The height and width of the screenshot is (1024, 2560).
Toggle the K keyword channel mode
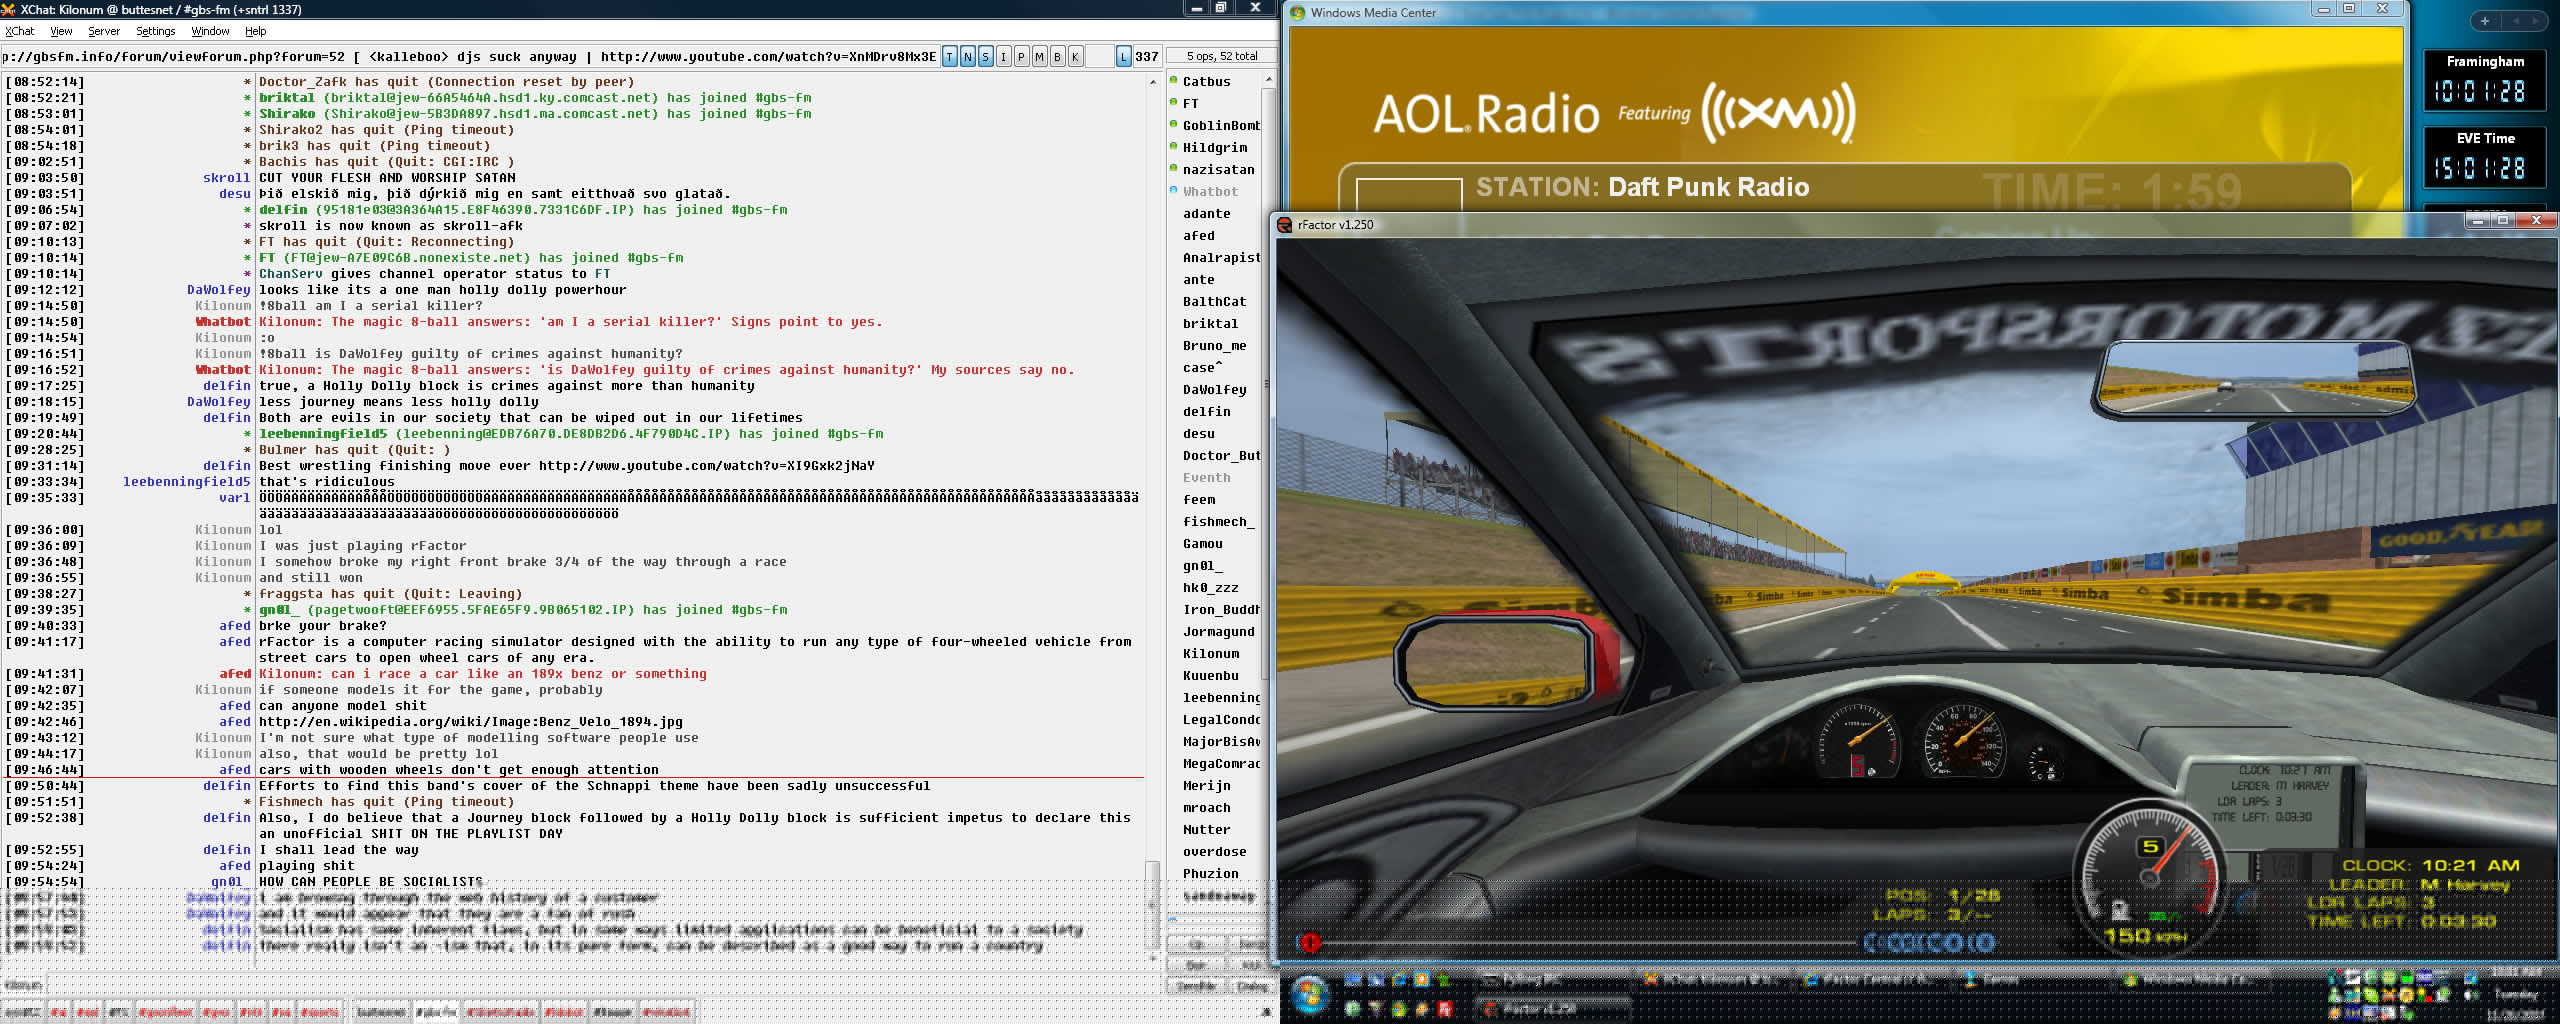tap(1075, 57)
